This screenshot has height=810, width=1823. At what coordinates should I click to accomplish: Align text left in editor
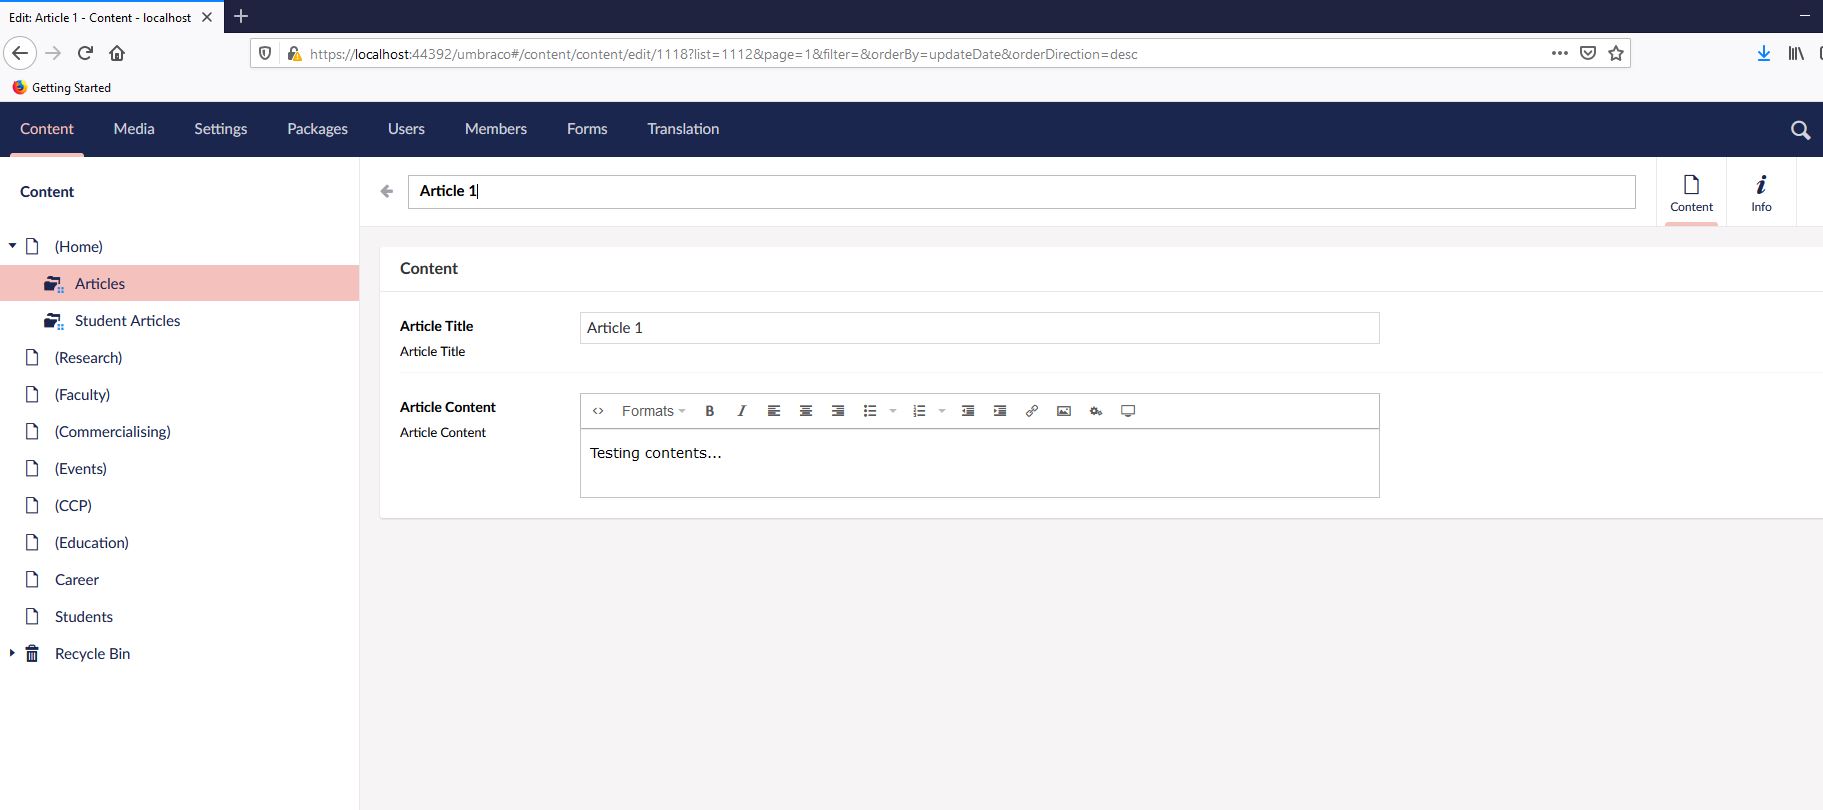[x=774, y=411]
